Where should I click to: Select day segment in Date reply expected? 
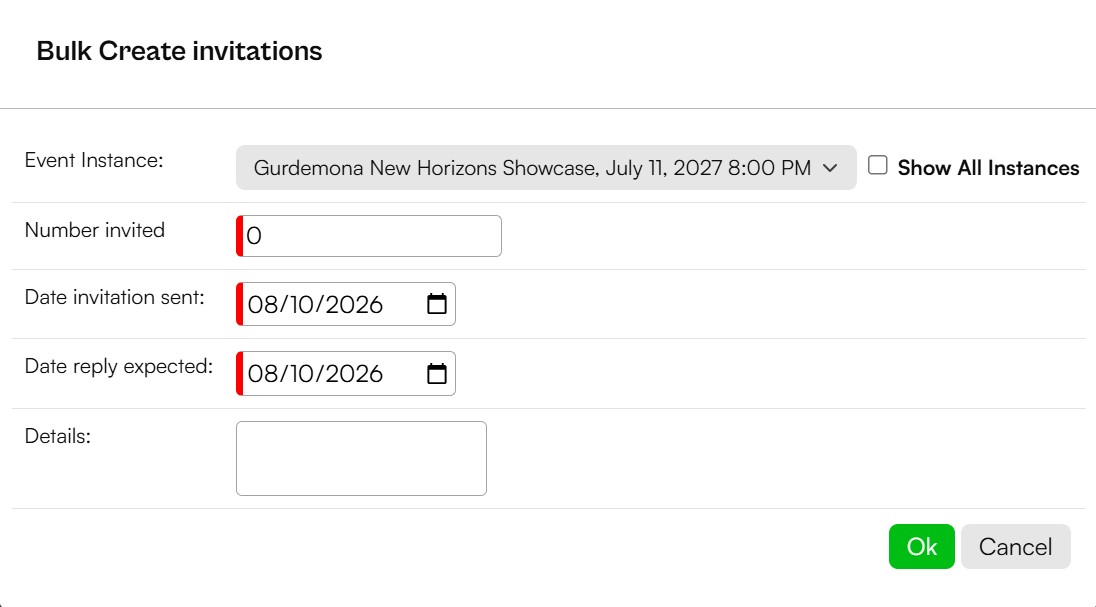[301, 373]
